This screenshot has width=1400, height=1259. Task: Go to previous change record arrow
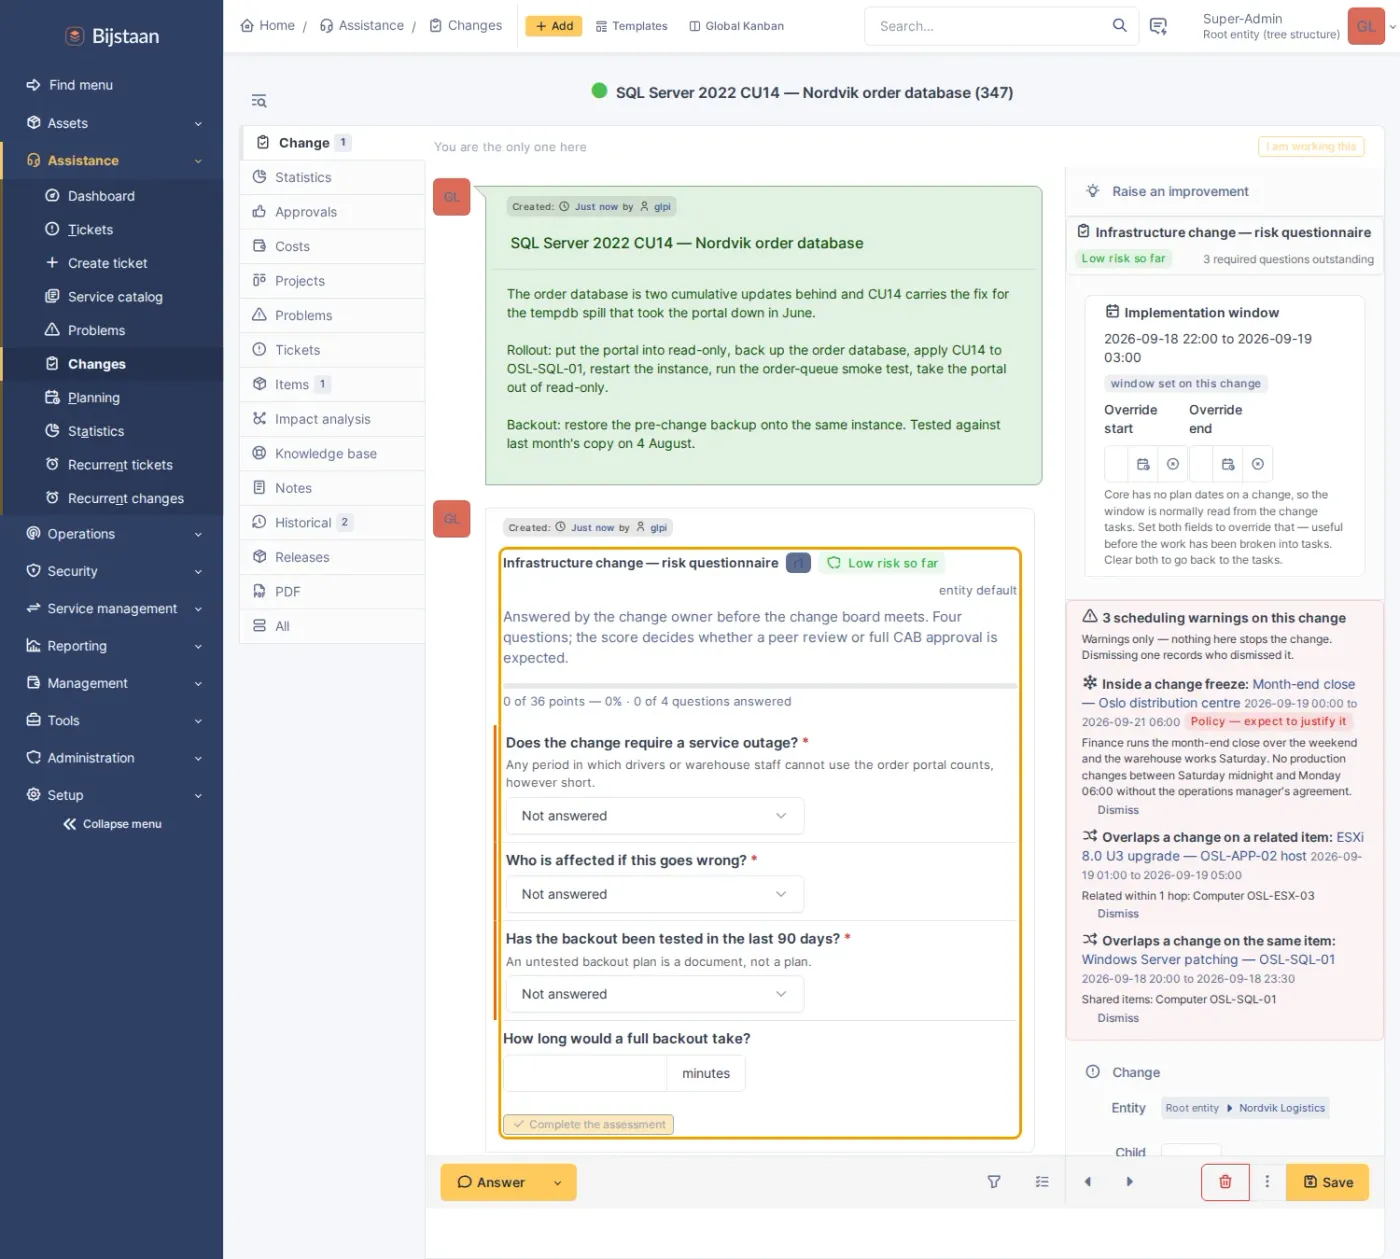point(1088,1182)
